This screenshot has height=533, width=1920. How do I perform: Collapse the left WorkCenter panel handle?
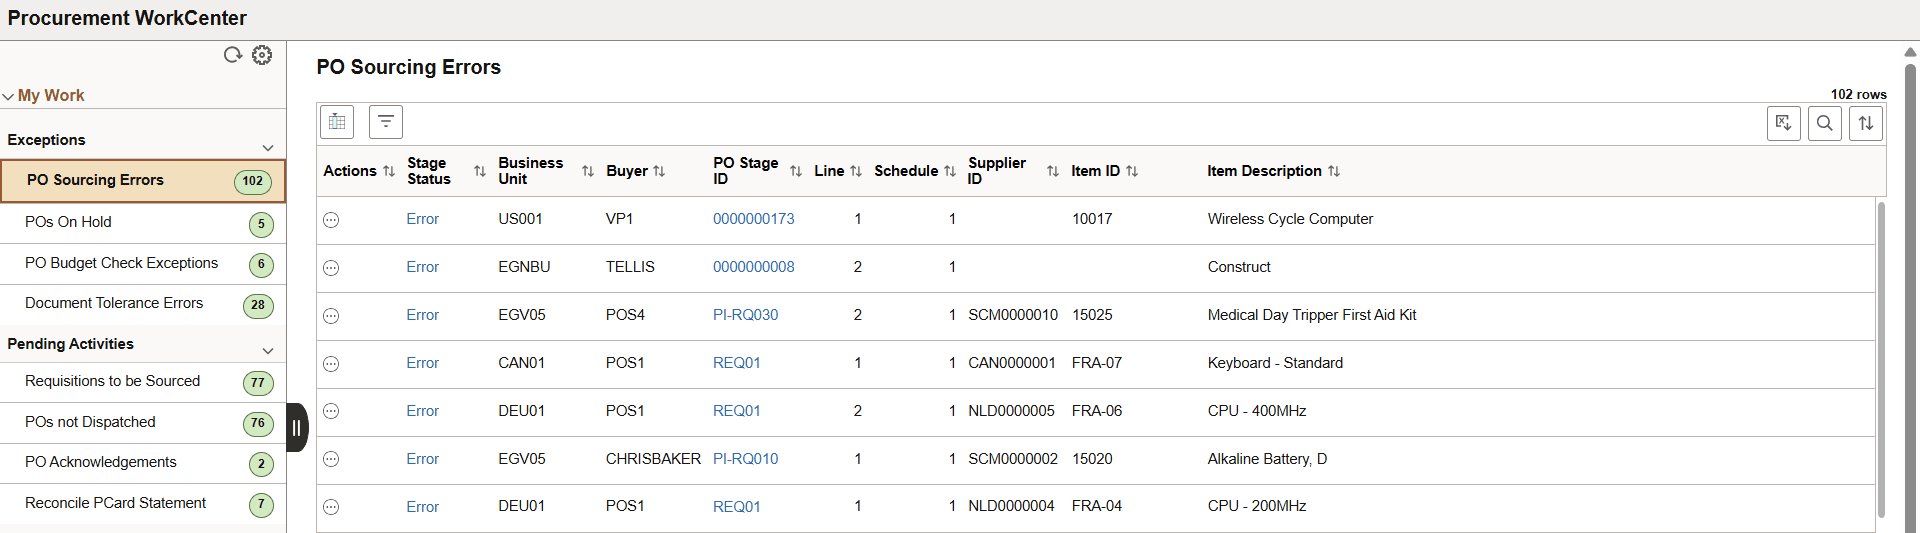click(297, 428)
